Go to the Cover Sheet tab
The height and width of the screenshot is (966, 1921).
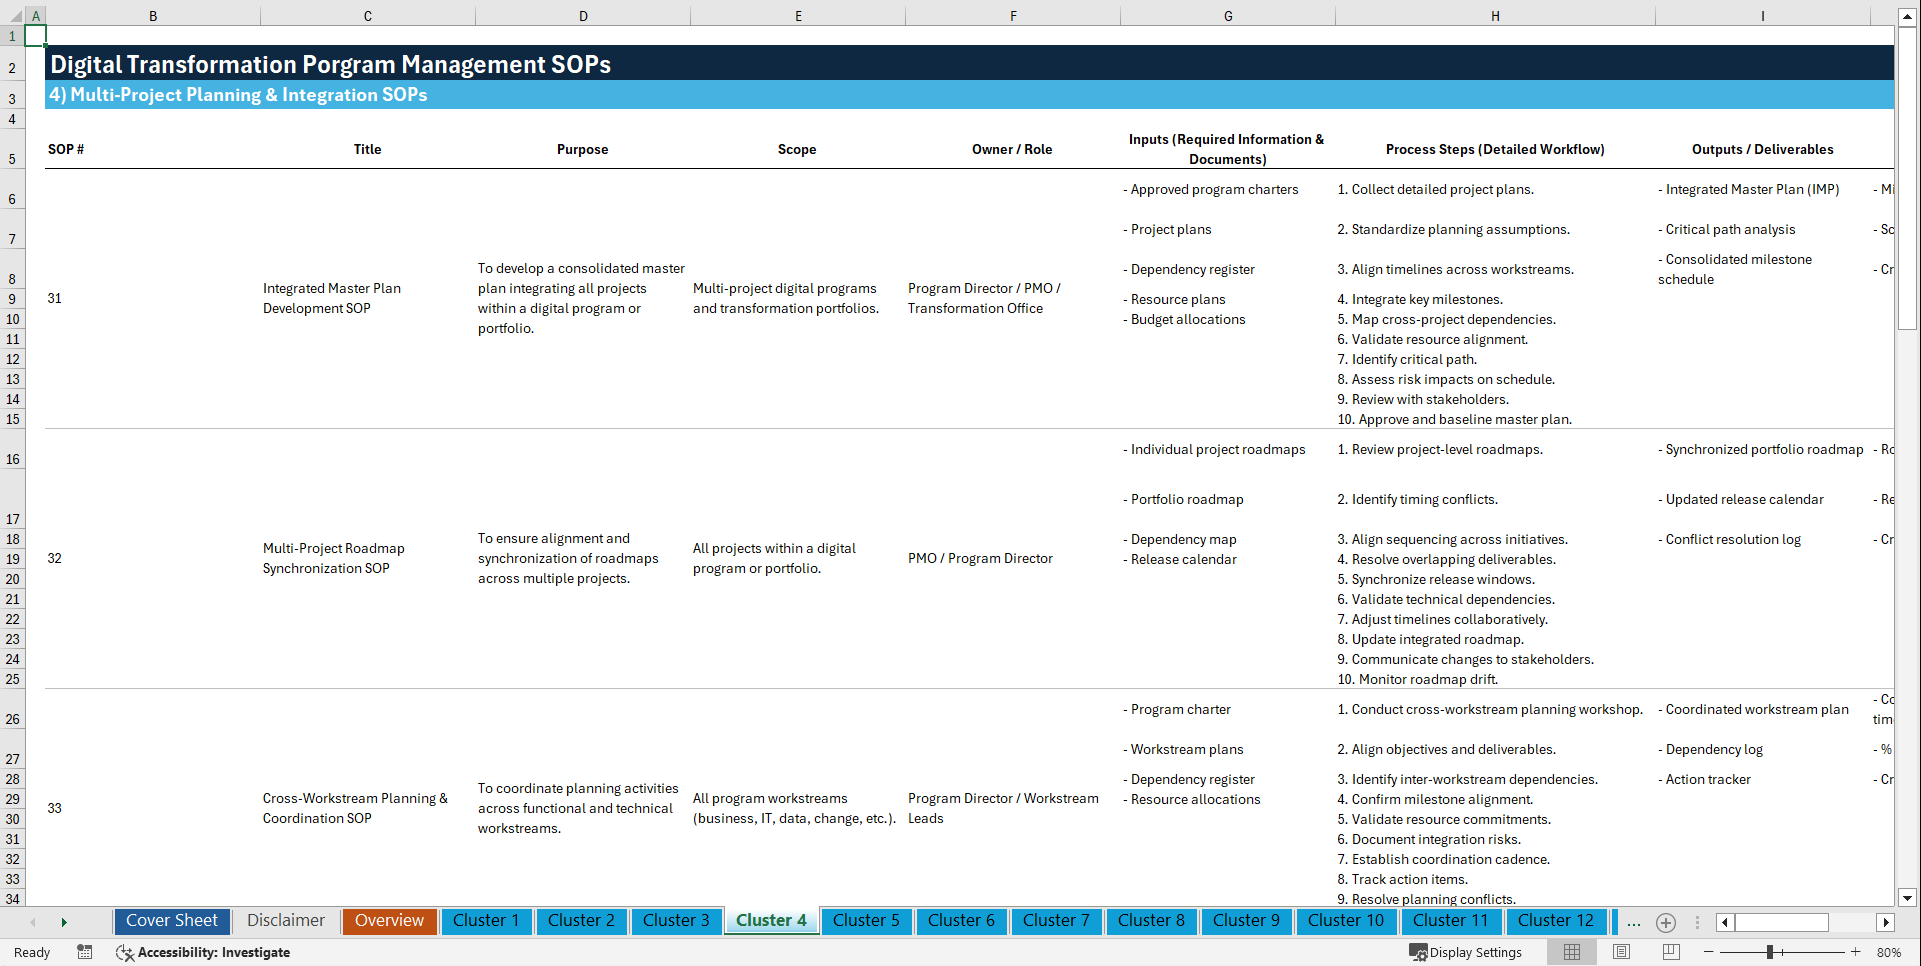(x=171, y=921)
